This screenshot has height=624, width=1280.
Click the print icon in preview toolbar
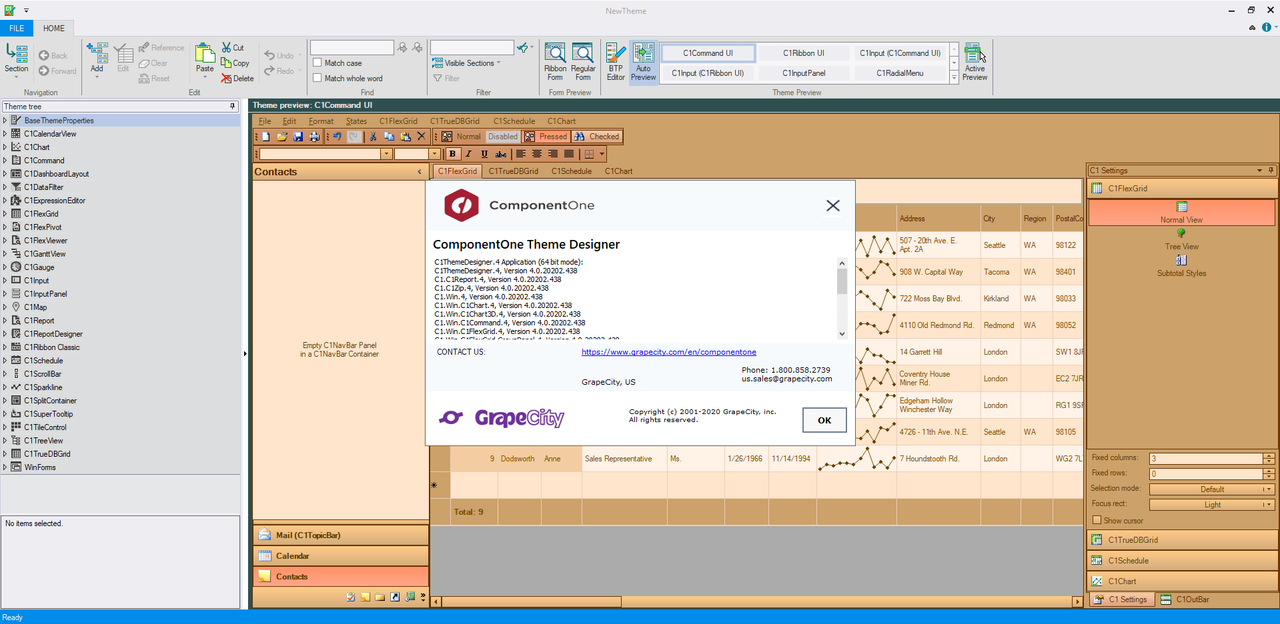click(x=314, y=136)
